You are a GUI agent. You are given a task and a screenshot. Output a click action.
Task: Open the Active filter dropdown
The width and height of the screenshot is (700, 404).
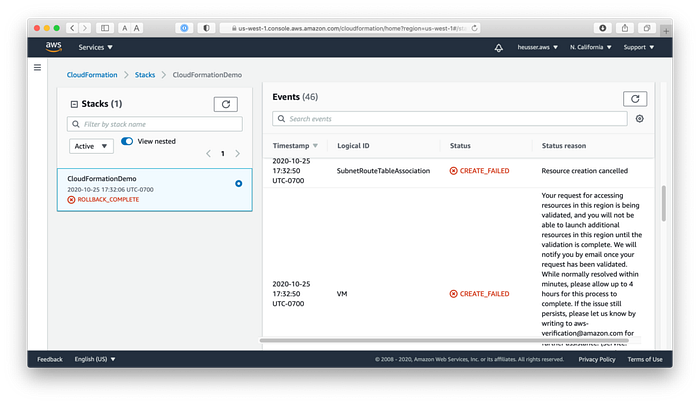91,146
